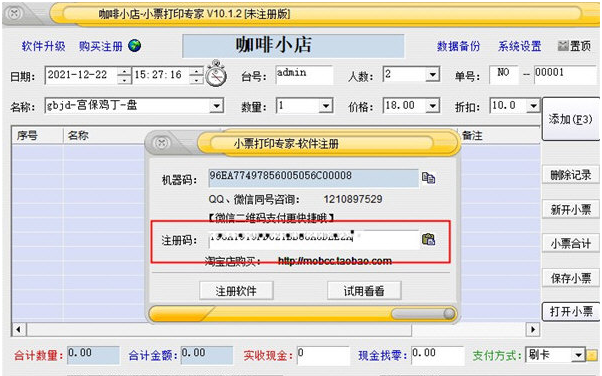Click the 试用看看 button
This screenshot has height=376, width=602.
(364, 291)
